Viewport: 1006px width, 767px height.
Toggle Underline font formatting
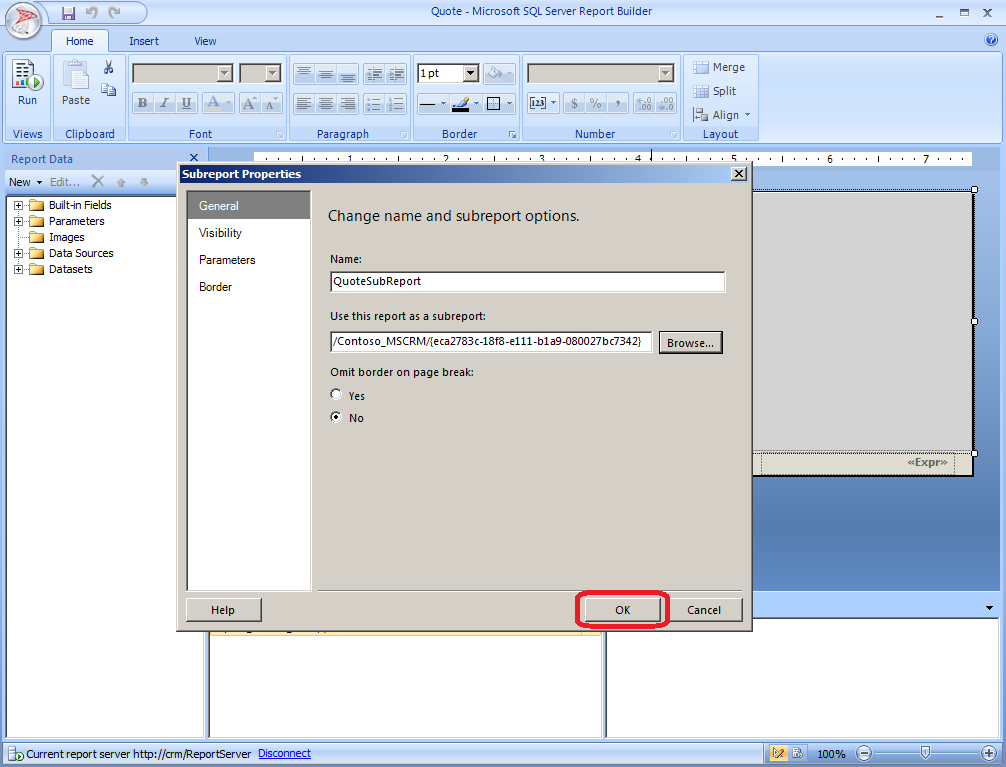click(x=186, y=103)
